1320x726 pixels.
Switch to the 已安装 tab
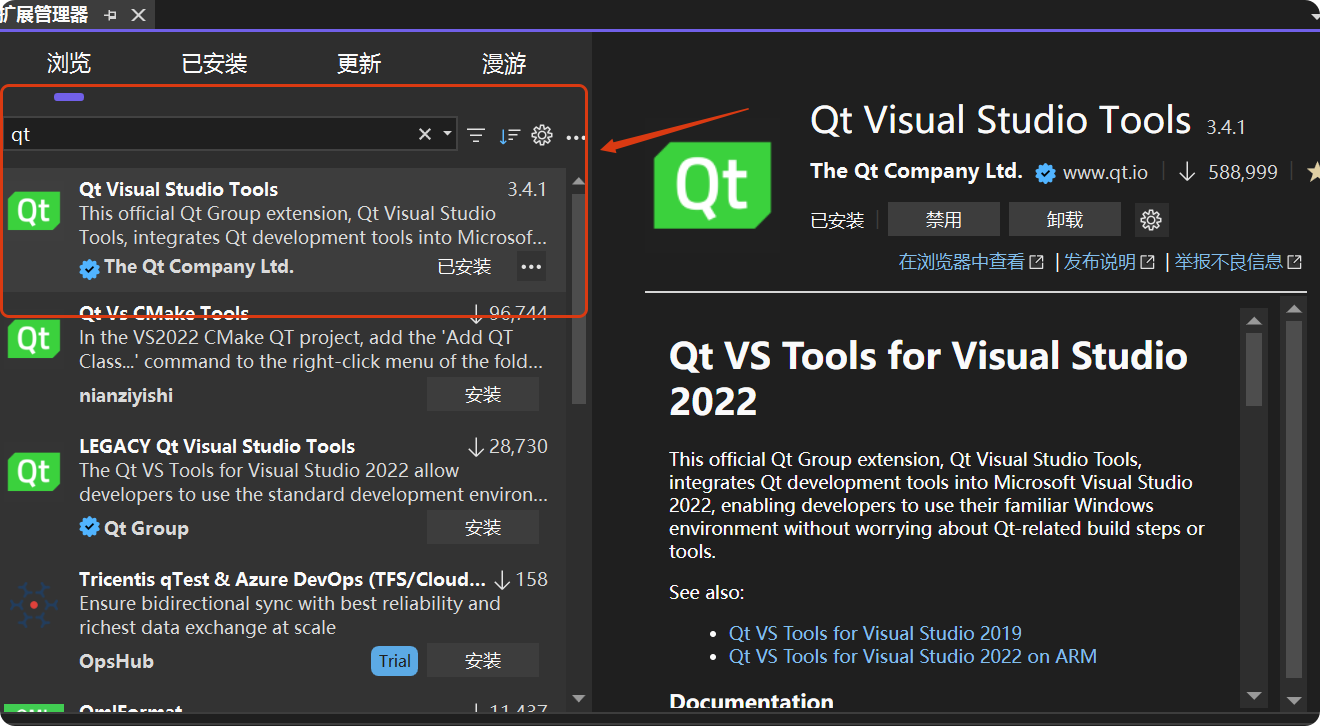tap(214, 62)
